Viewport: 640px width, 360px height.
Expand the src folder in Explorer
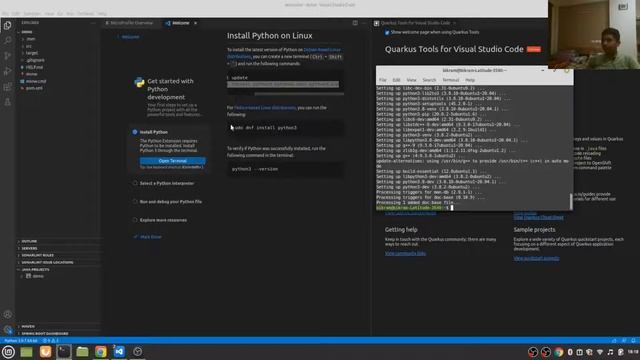tap(28, 46)
